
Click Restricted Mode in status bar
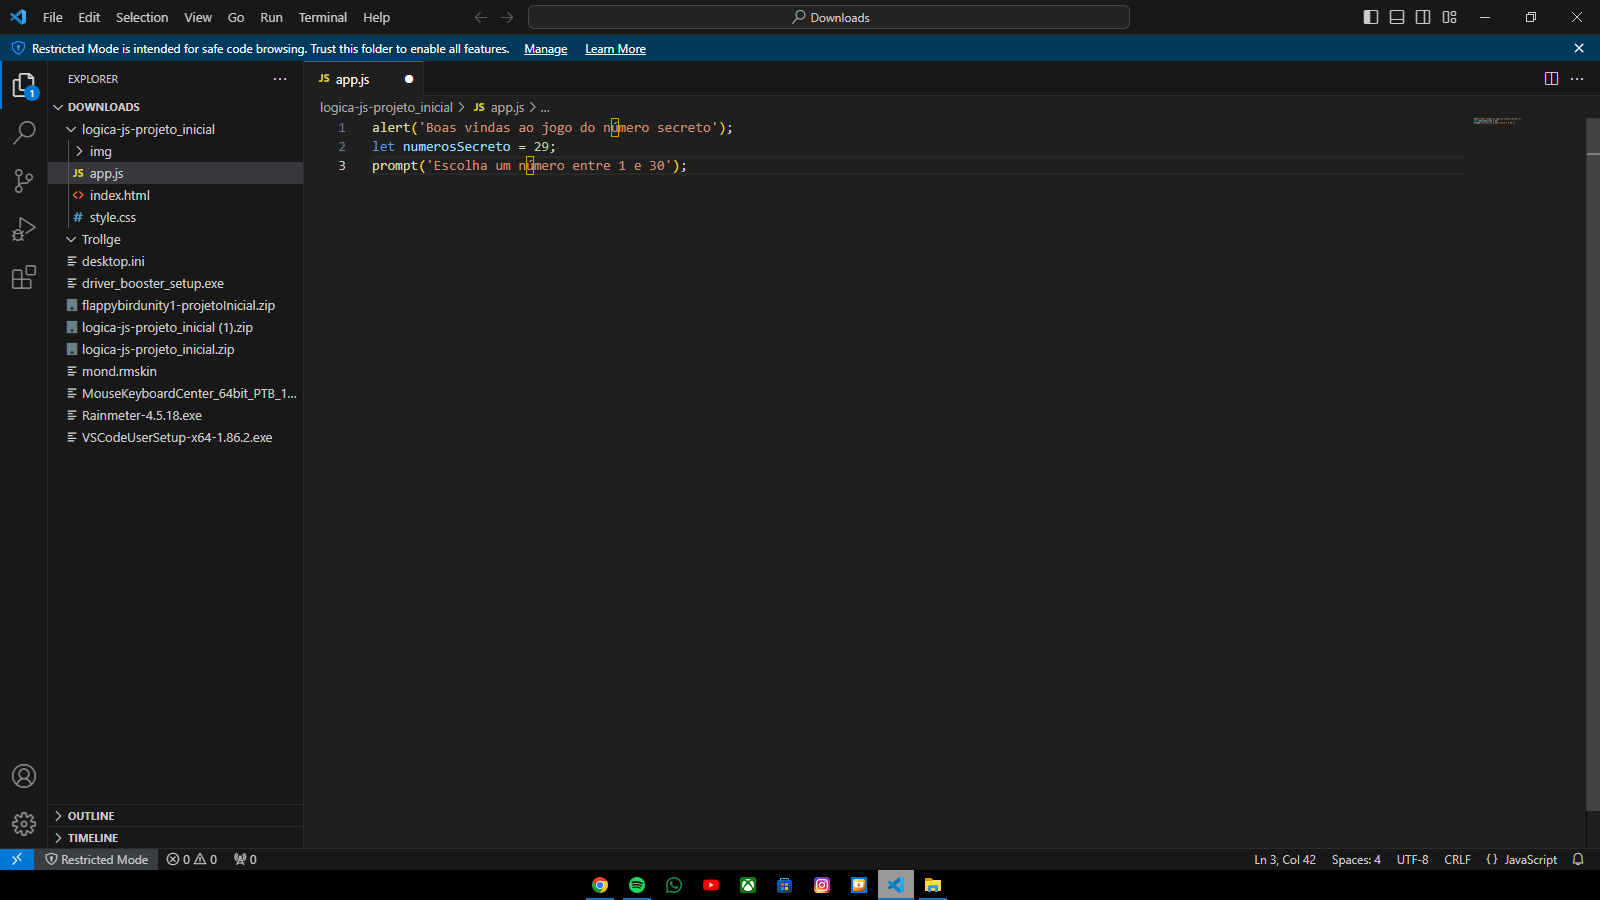coord(97,859)
